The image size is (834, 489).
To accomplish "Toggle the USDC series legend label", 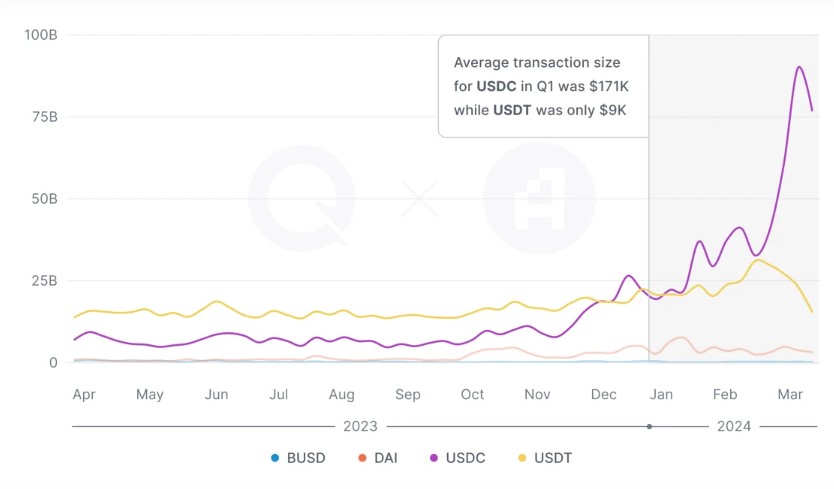I will coord(466,458).
